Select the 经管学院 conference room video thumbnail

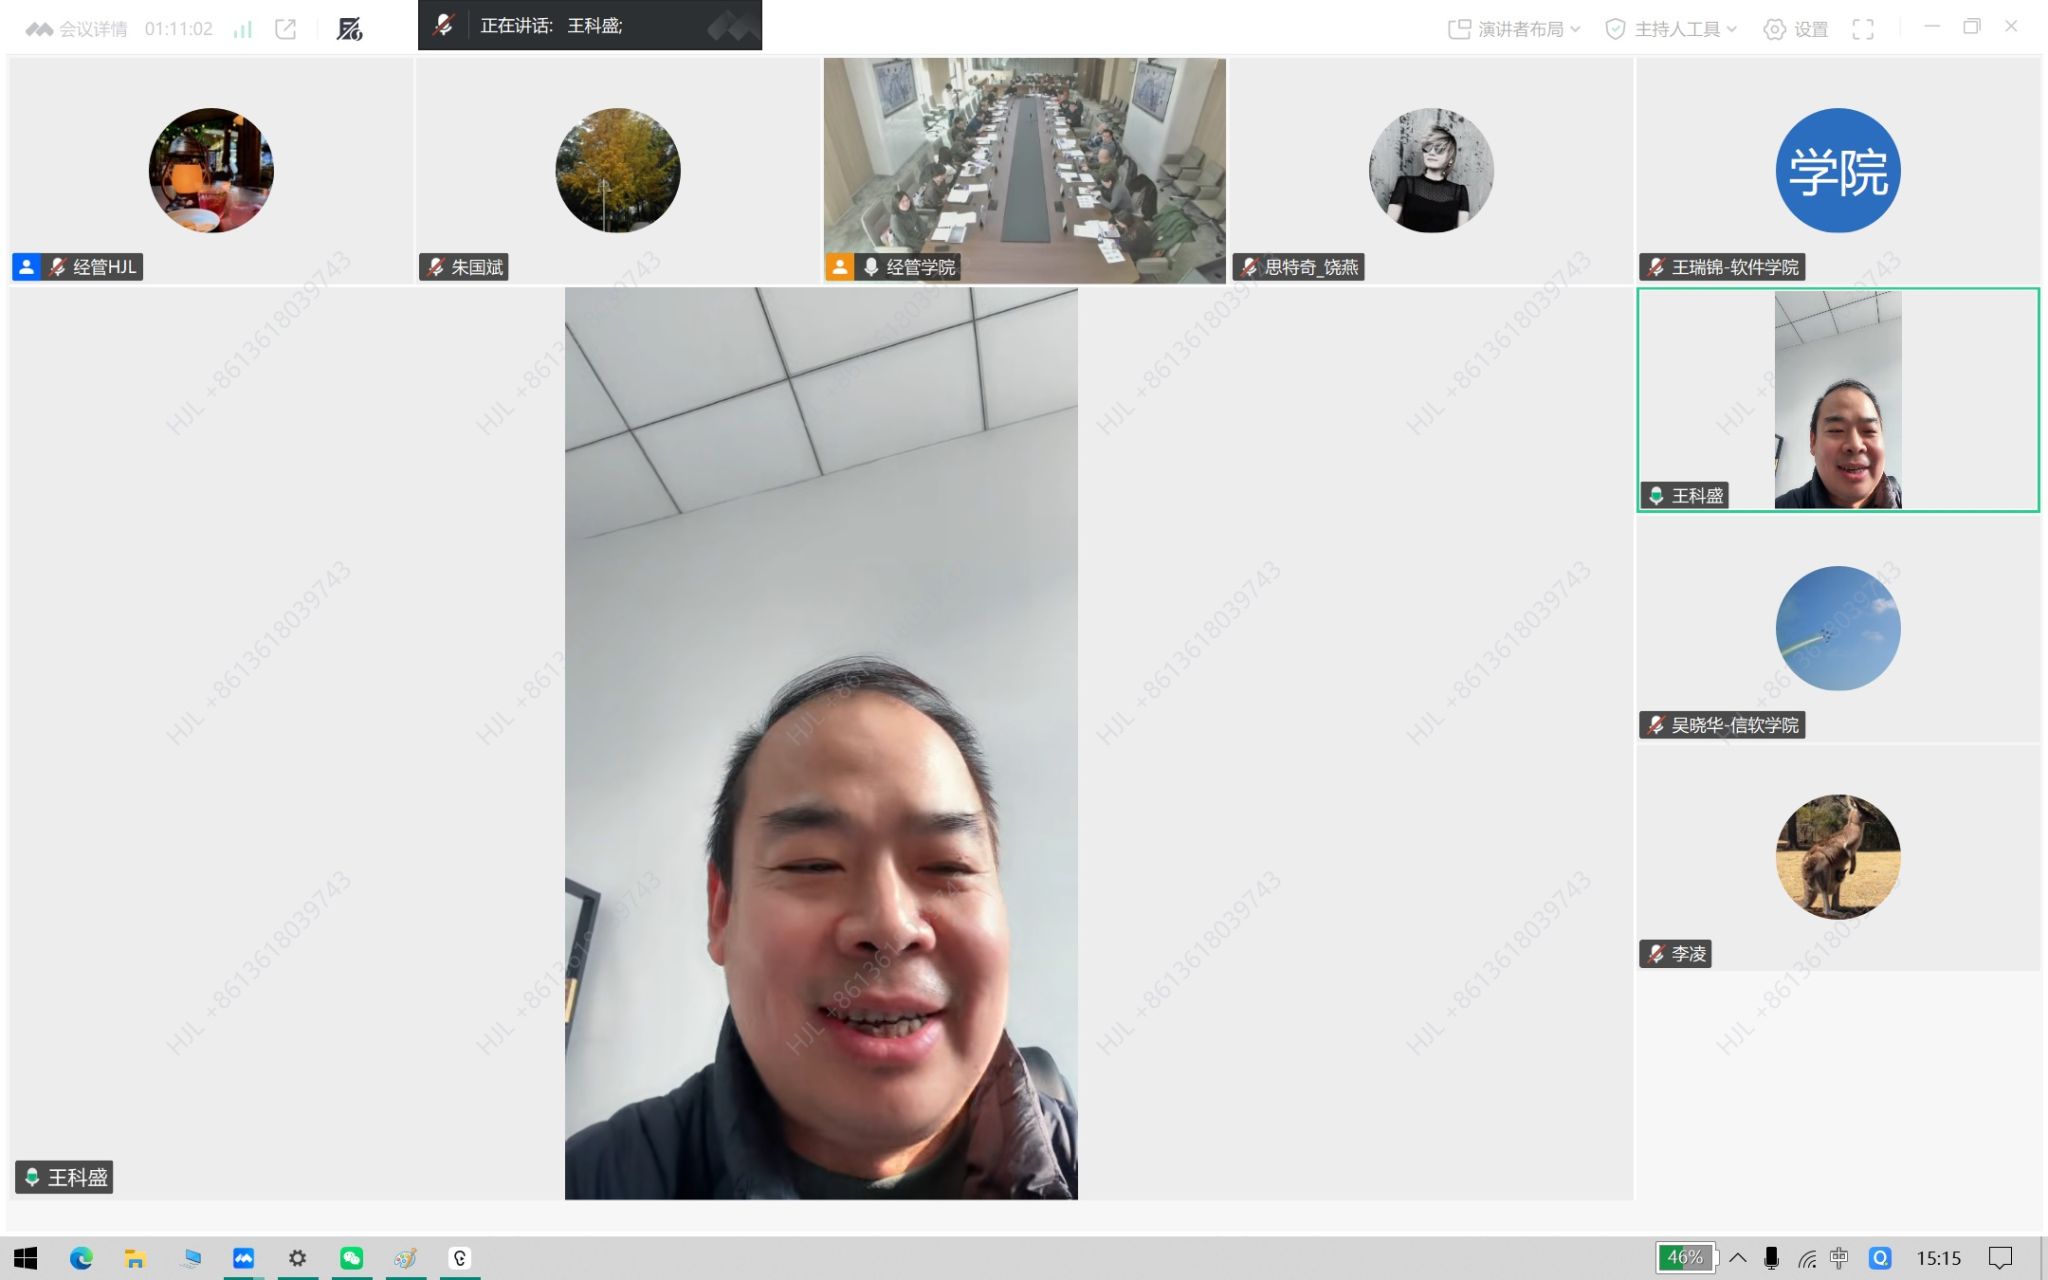pyautogui.click(x=1024, y=170)
